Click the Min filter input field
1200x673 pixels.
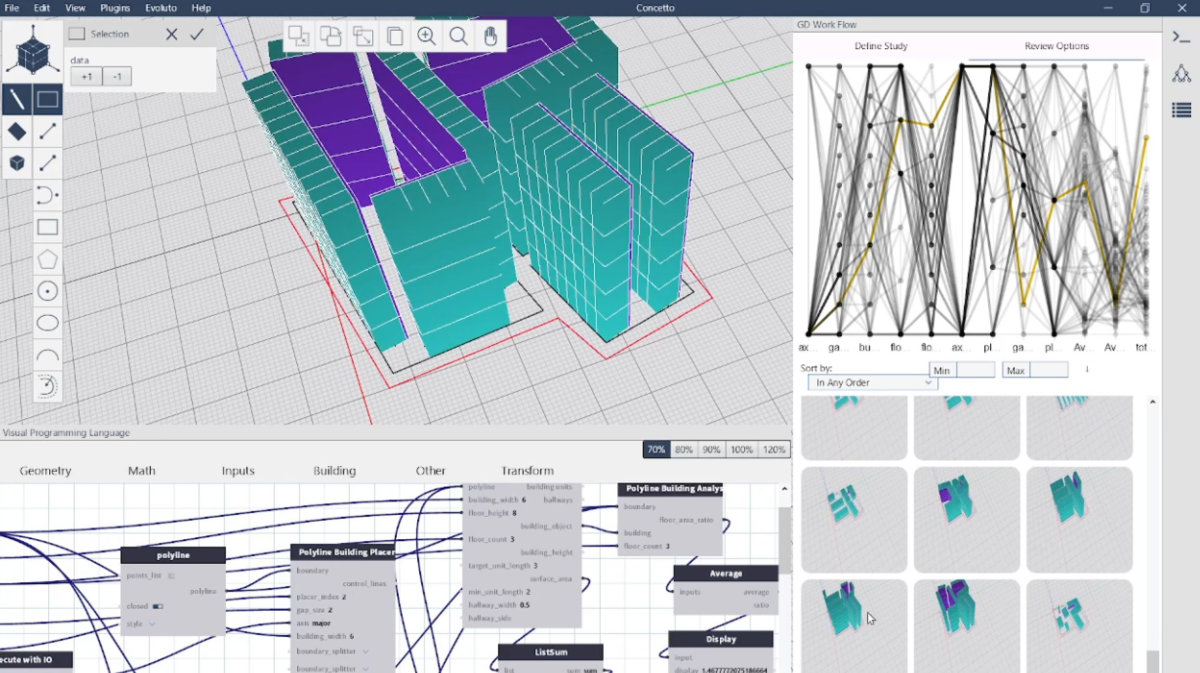point(975,370)
